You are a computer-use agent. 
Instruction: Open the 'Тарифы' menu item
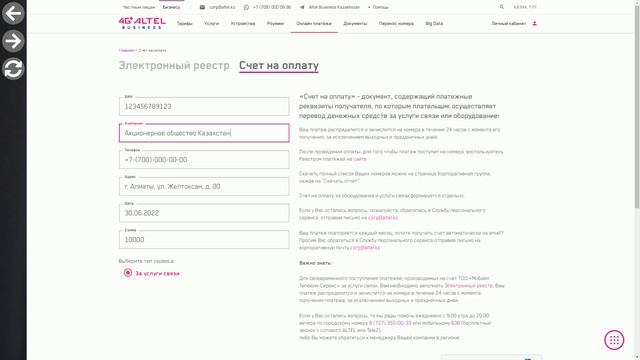click(x=184, y=23)
